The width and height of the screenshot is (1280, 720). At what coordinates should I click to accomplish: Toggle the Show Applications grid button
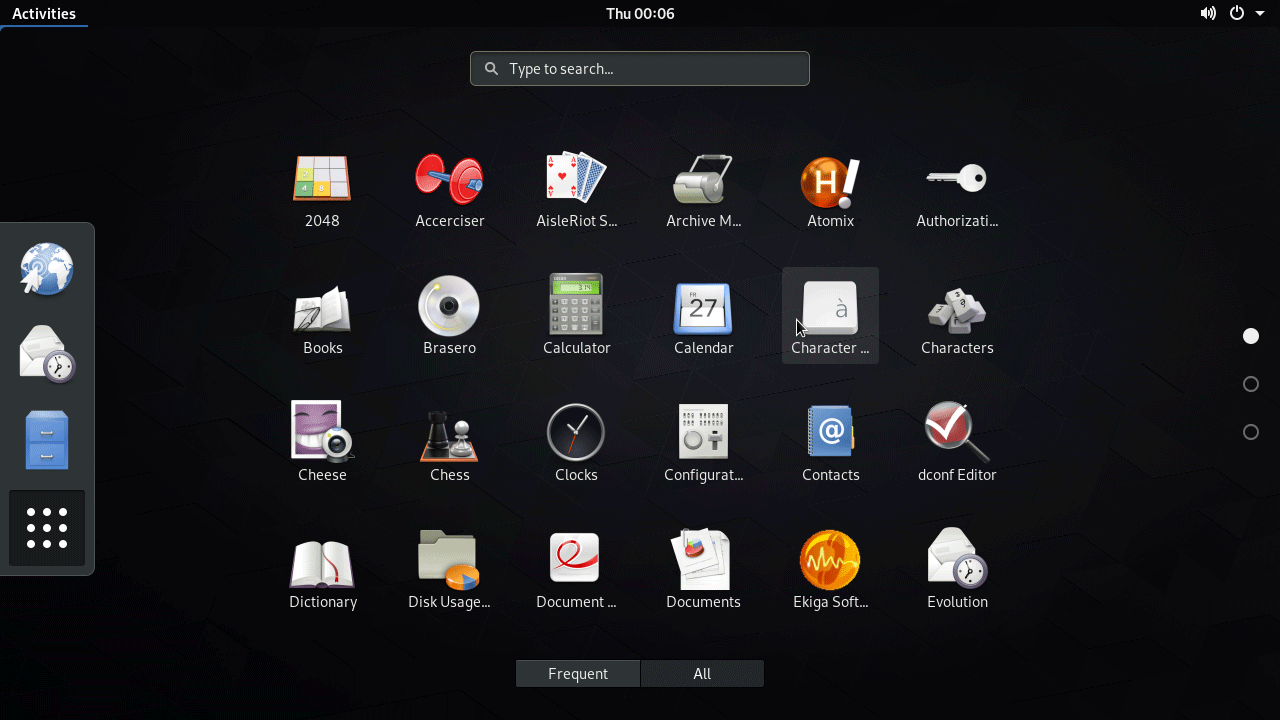click(x=47, y=528)
